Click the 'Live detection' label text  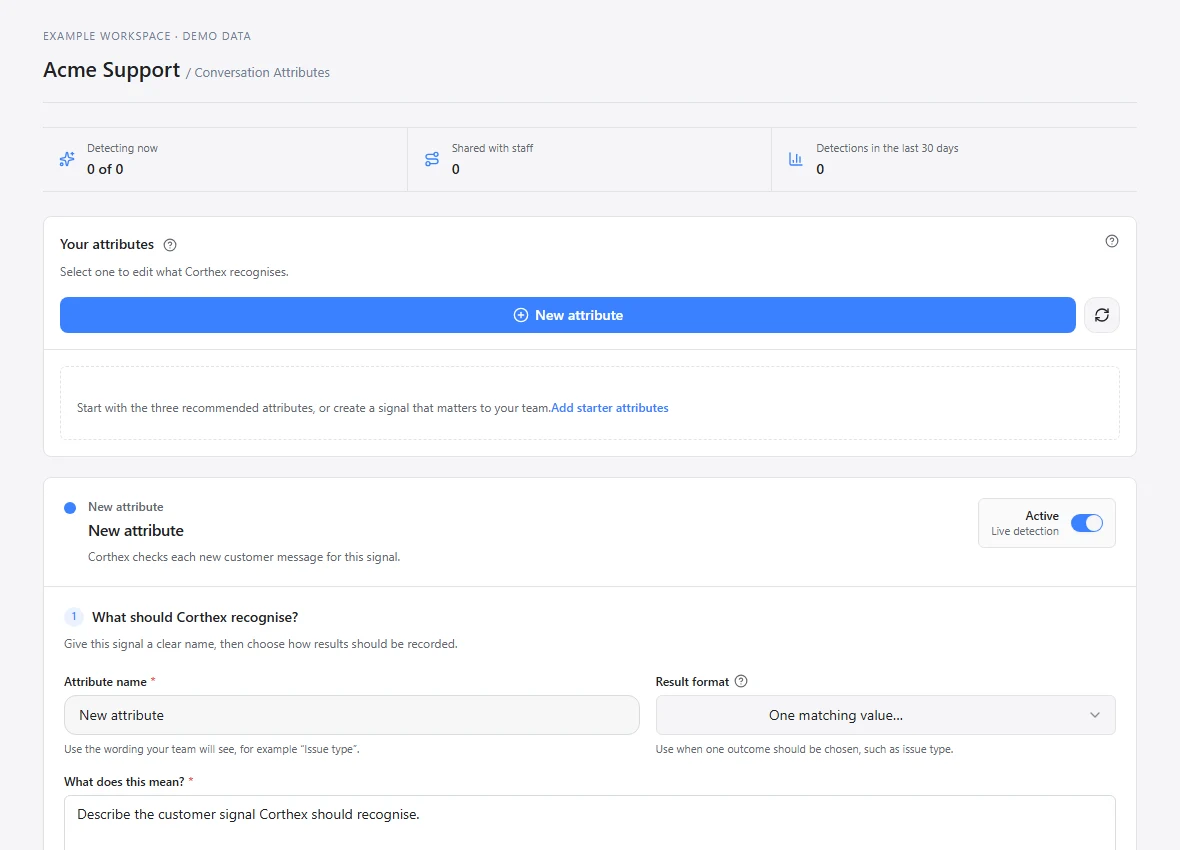pos(1024,532)
